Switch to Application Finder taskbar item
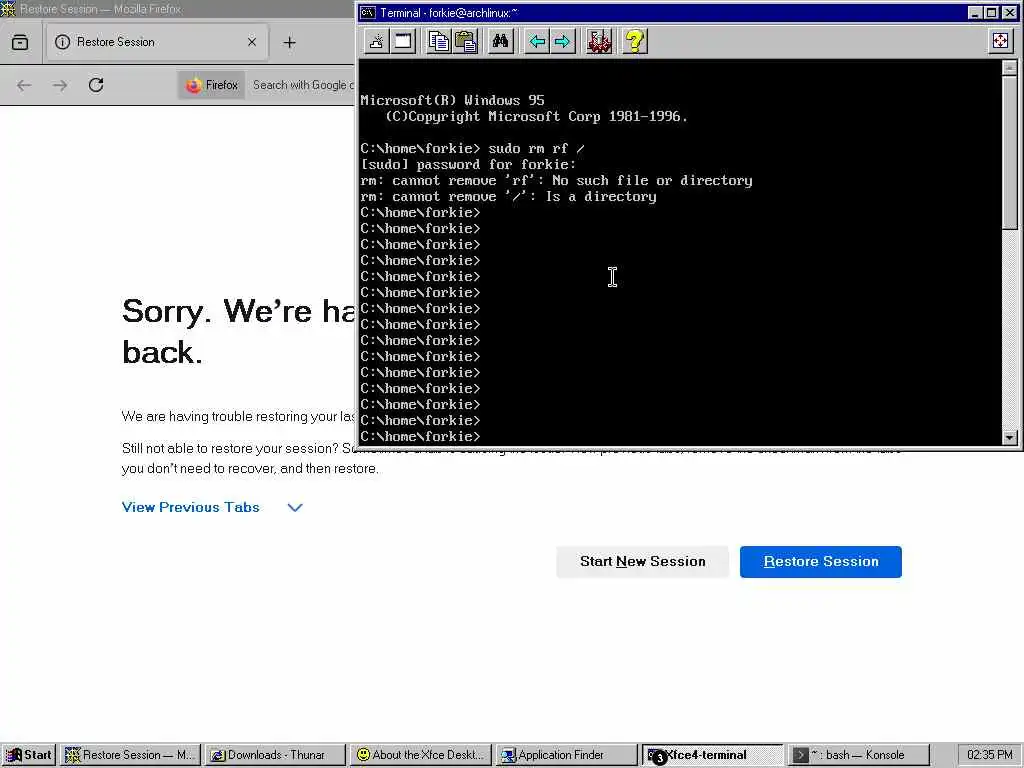This screenshot has width=1024, height=768. (x=566, y=755)
